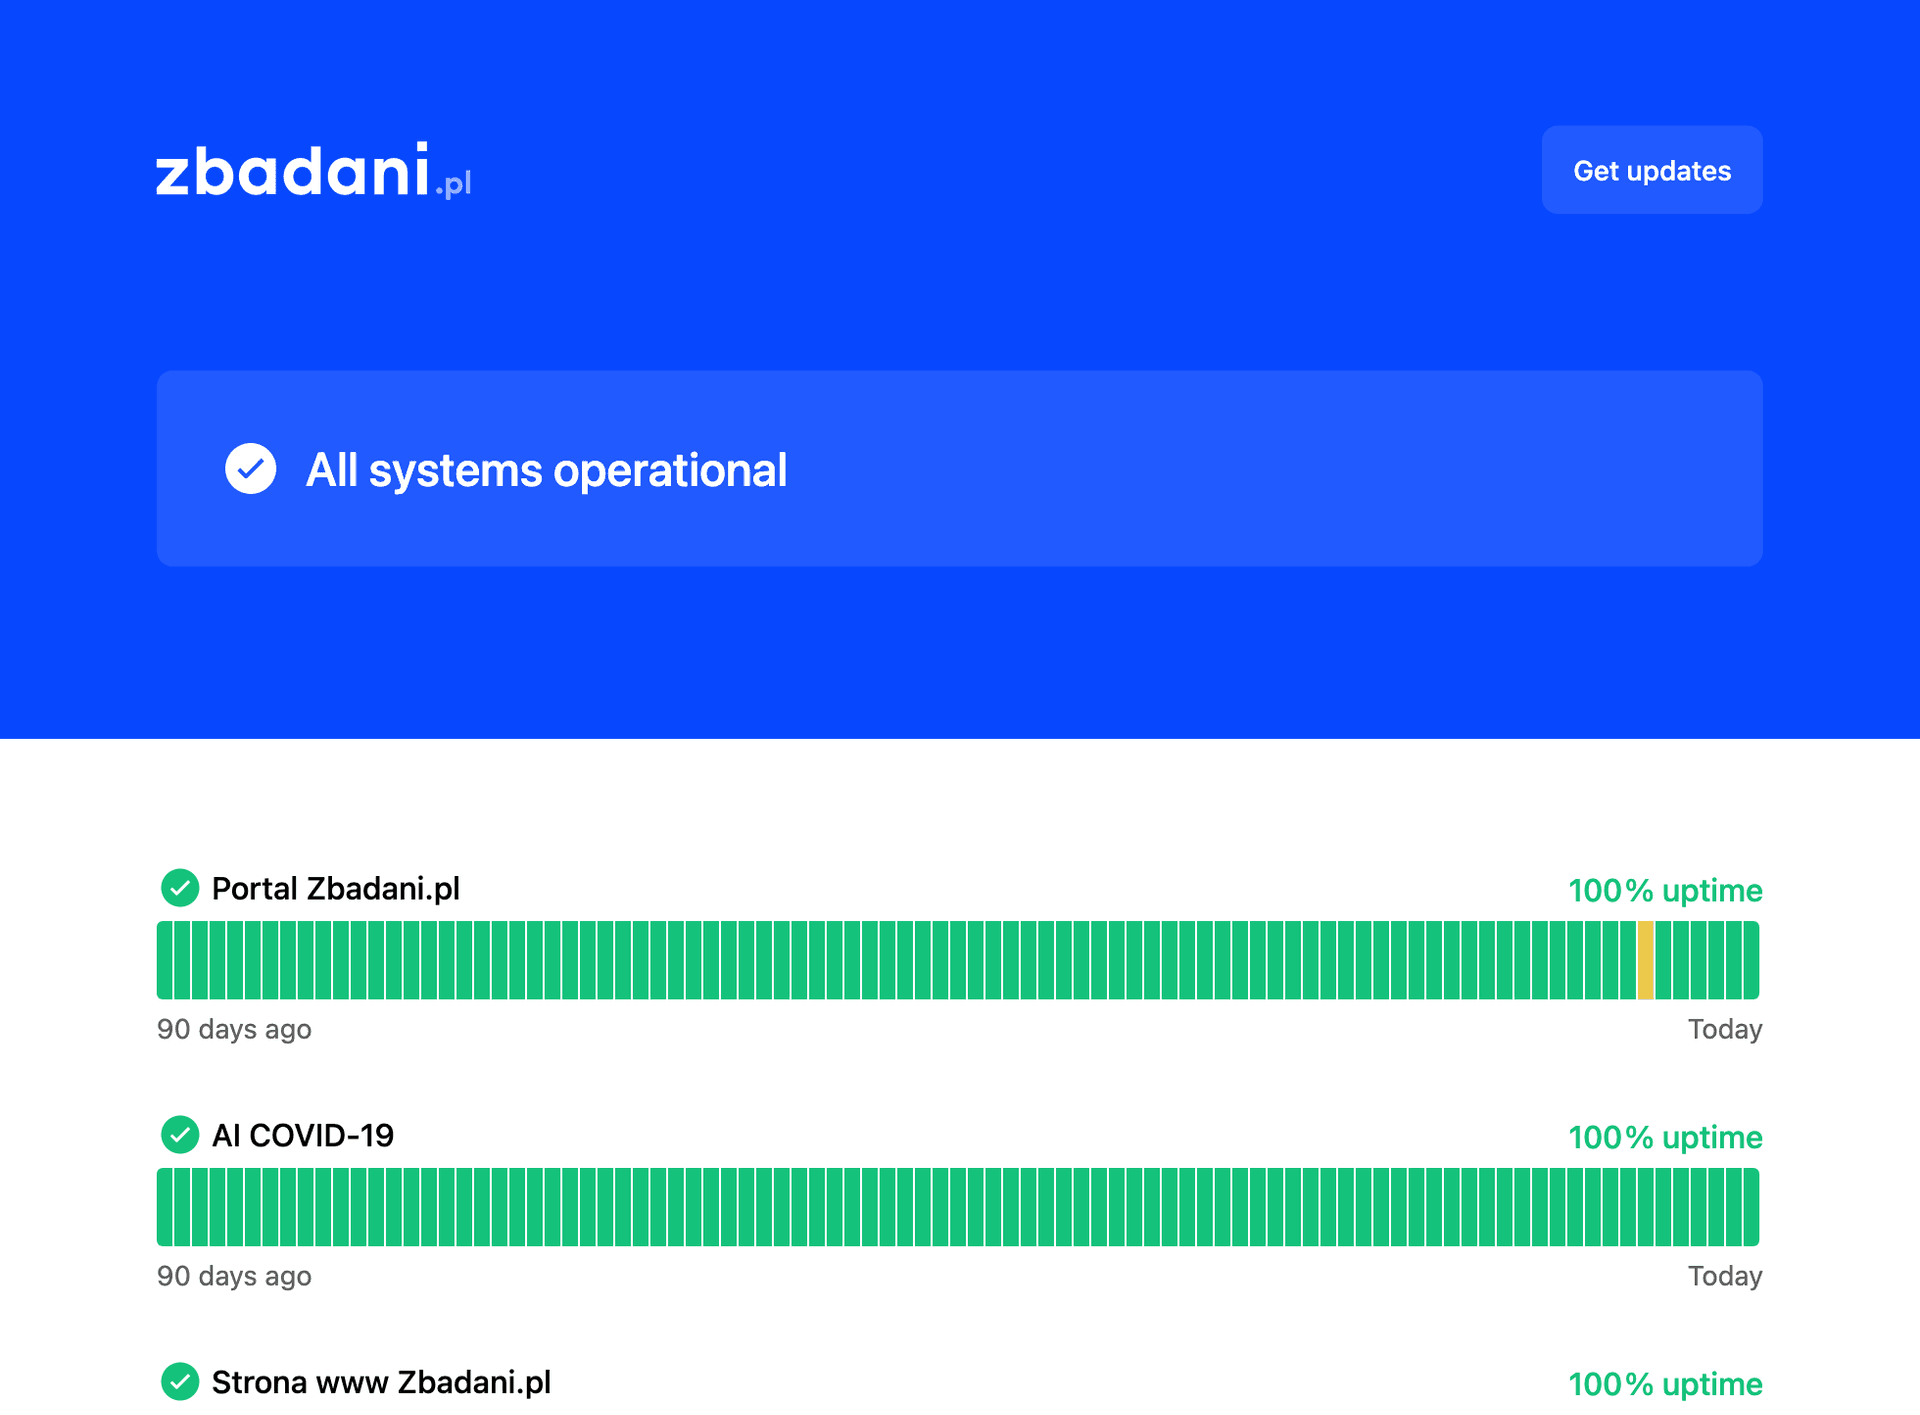The height and width of the screenshot is (1415, 1920).
Task: Click 100% uptime label for Strona www Zbadani.pl
Action: click(x=1665, y=1385)
